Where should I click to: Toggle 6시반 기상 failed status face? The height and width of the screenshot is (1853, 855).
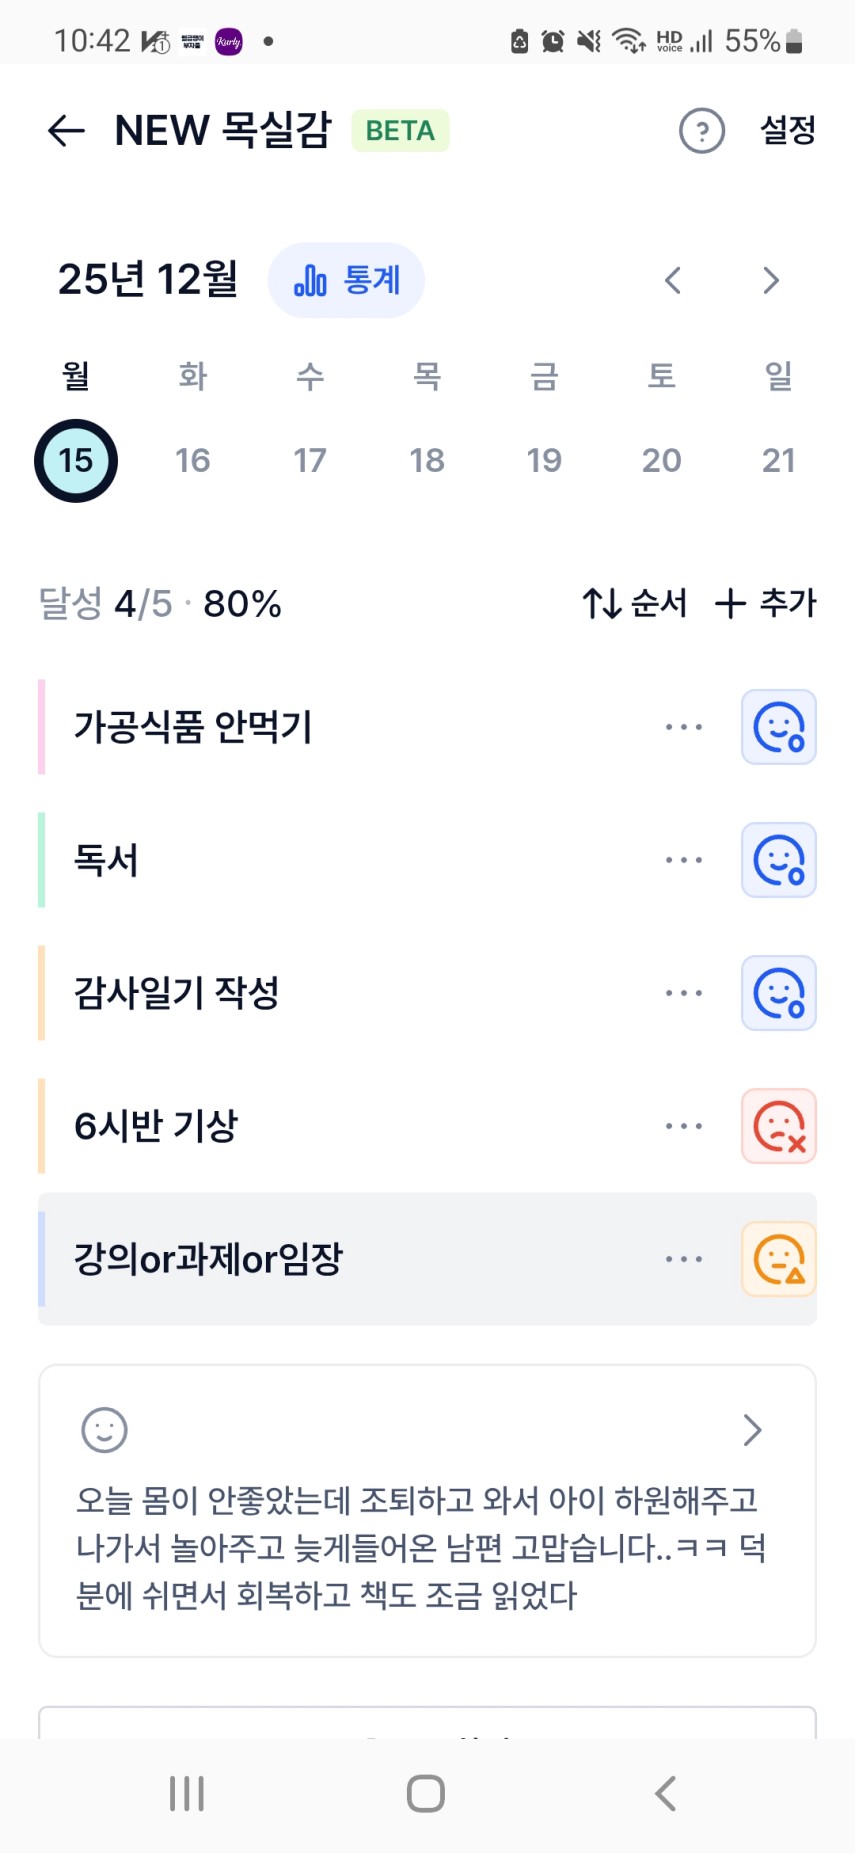tap(778, 1126)
